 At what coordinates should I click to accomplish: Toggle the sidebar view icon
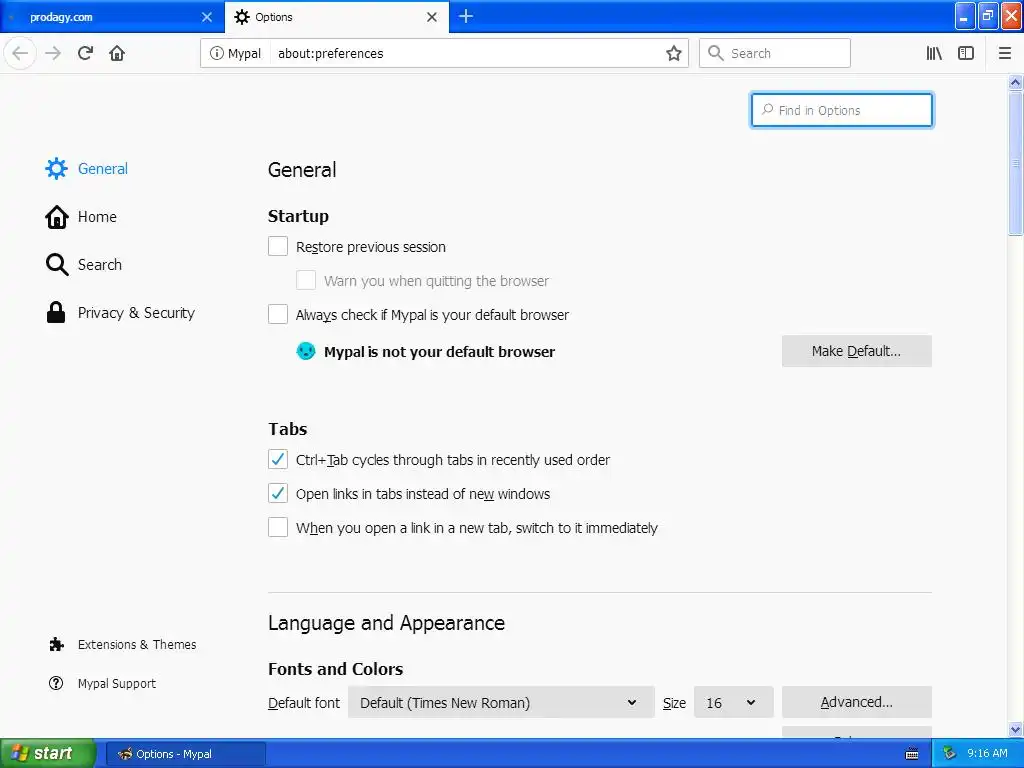(966, 54)
